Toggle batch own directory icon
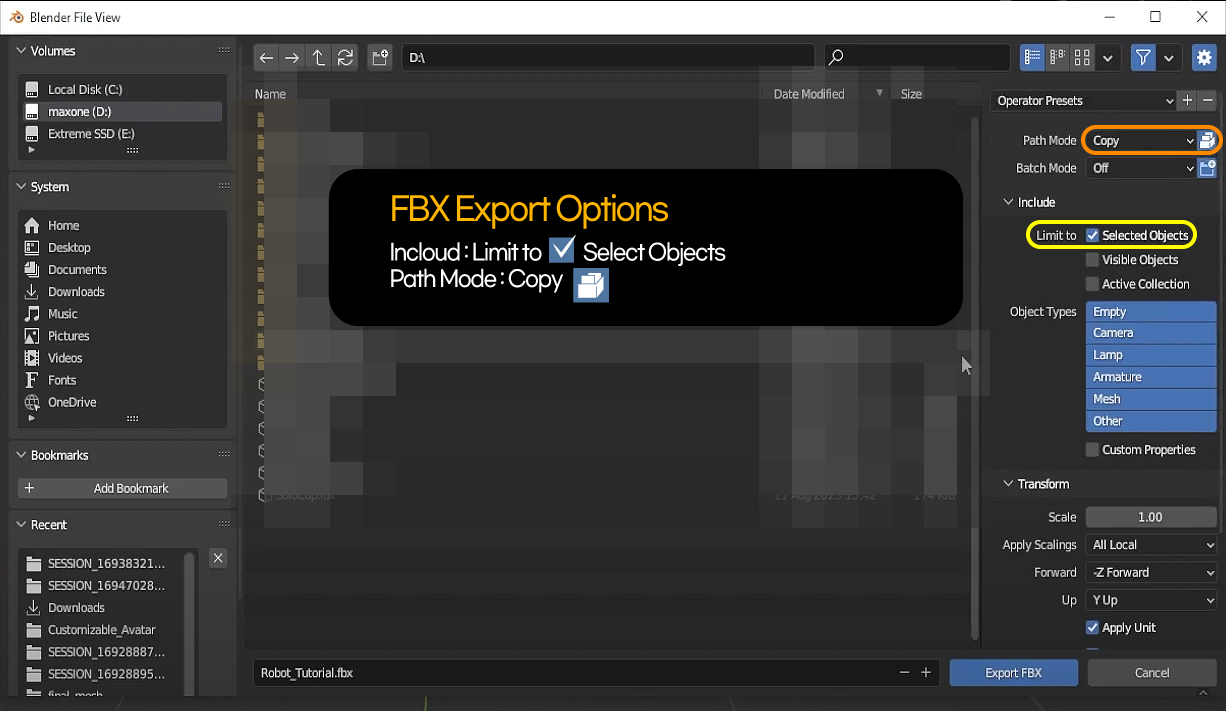Viewport: 1226px width, 711px height. click(1207, 168)
